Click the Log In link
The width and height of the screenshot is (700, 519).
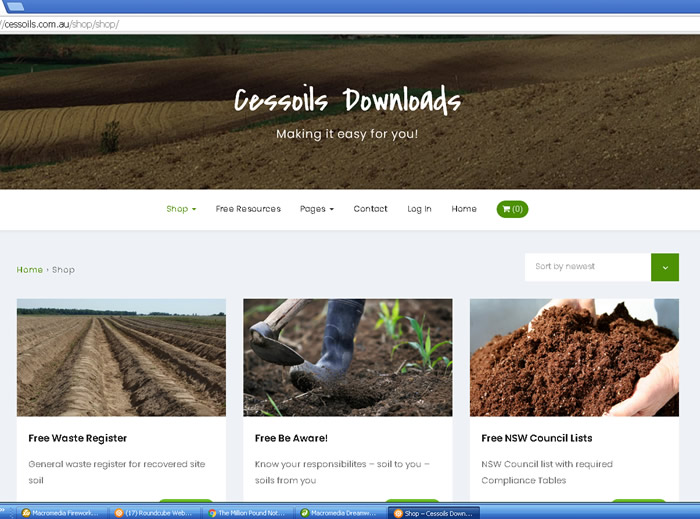tap(419, 209)
